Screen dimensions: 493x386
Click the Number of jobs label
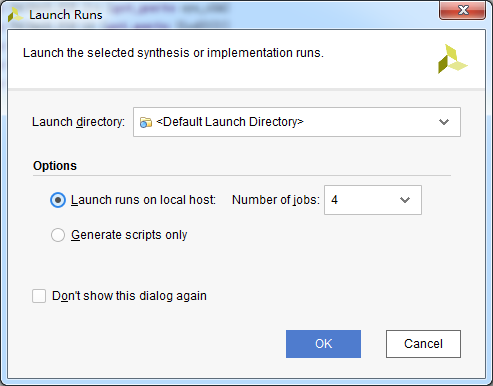tap(276, 200)
